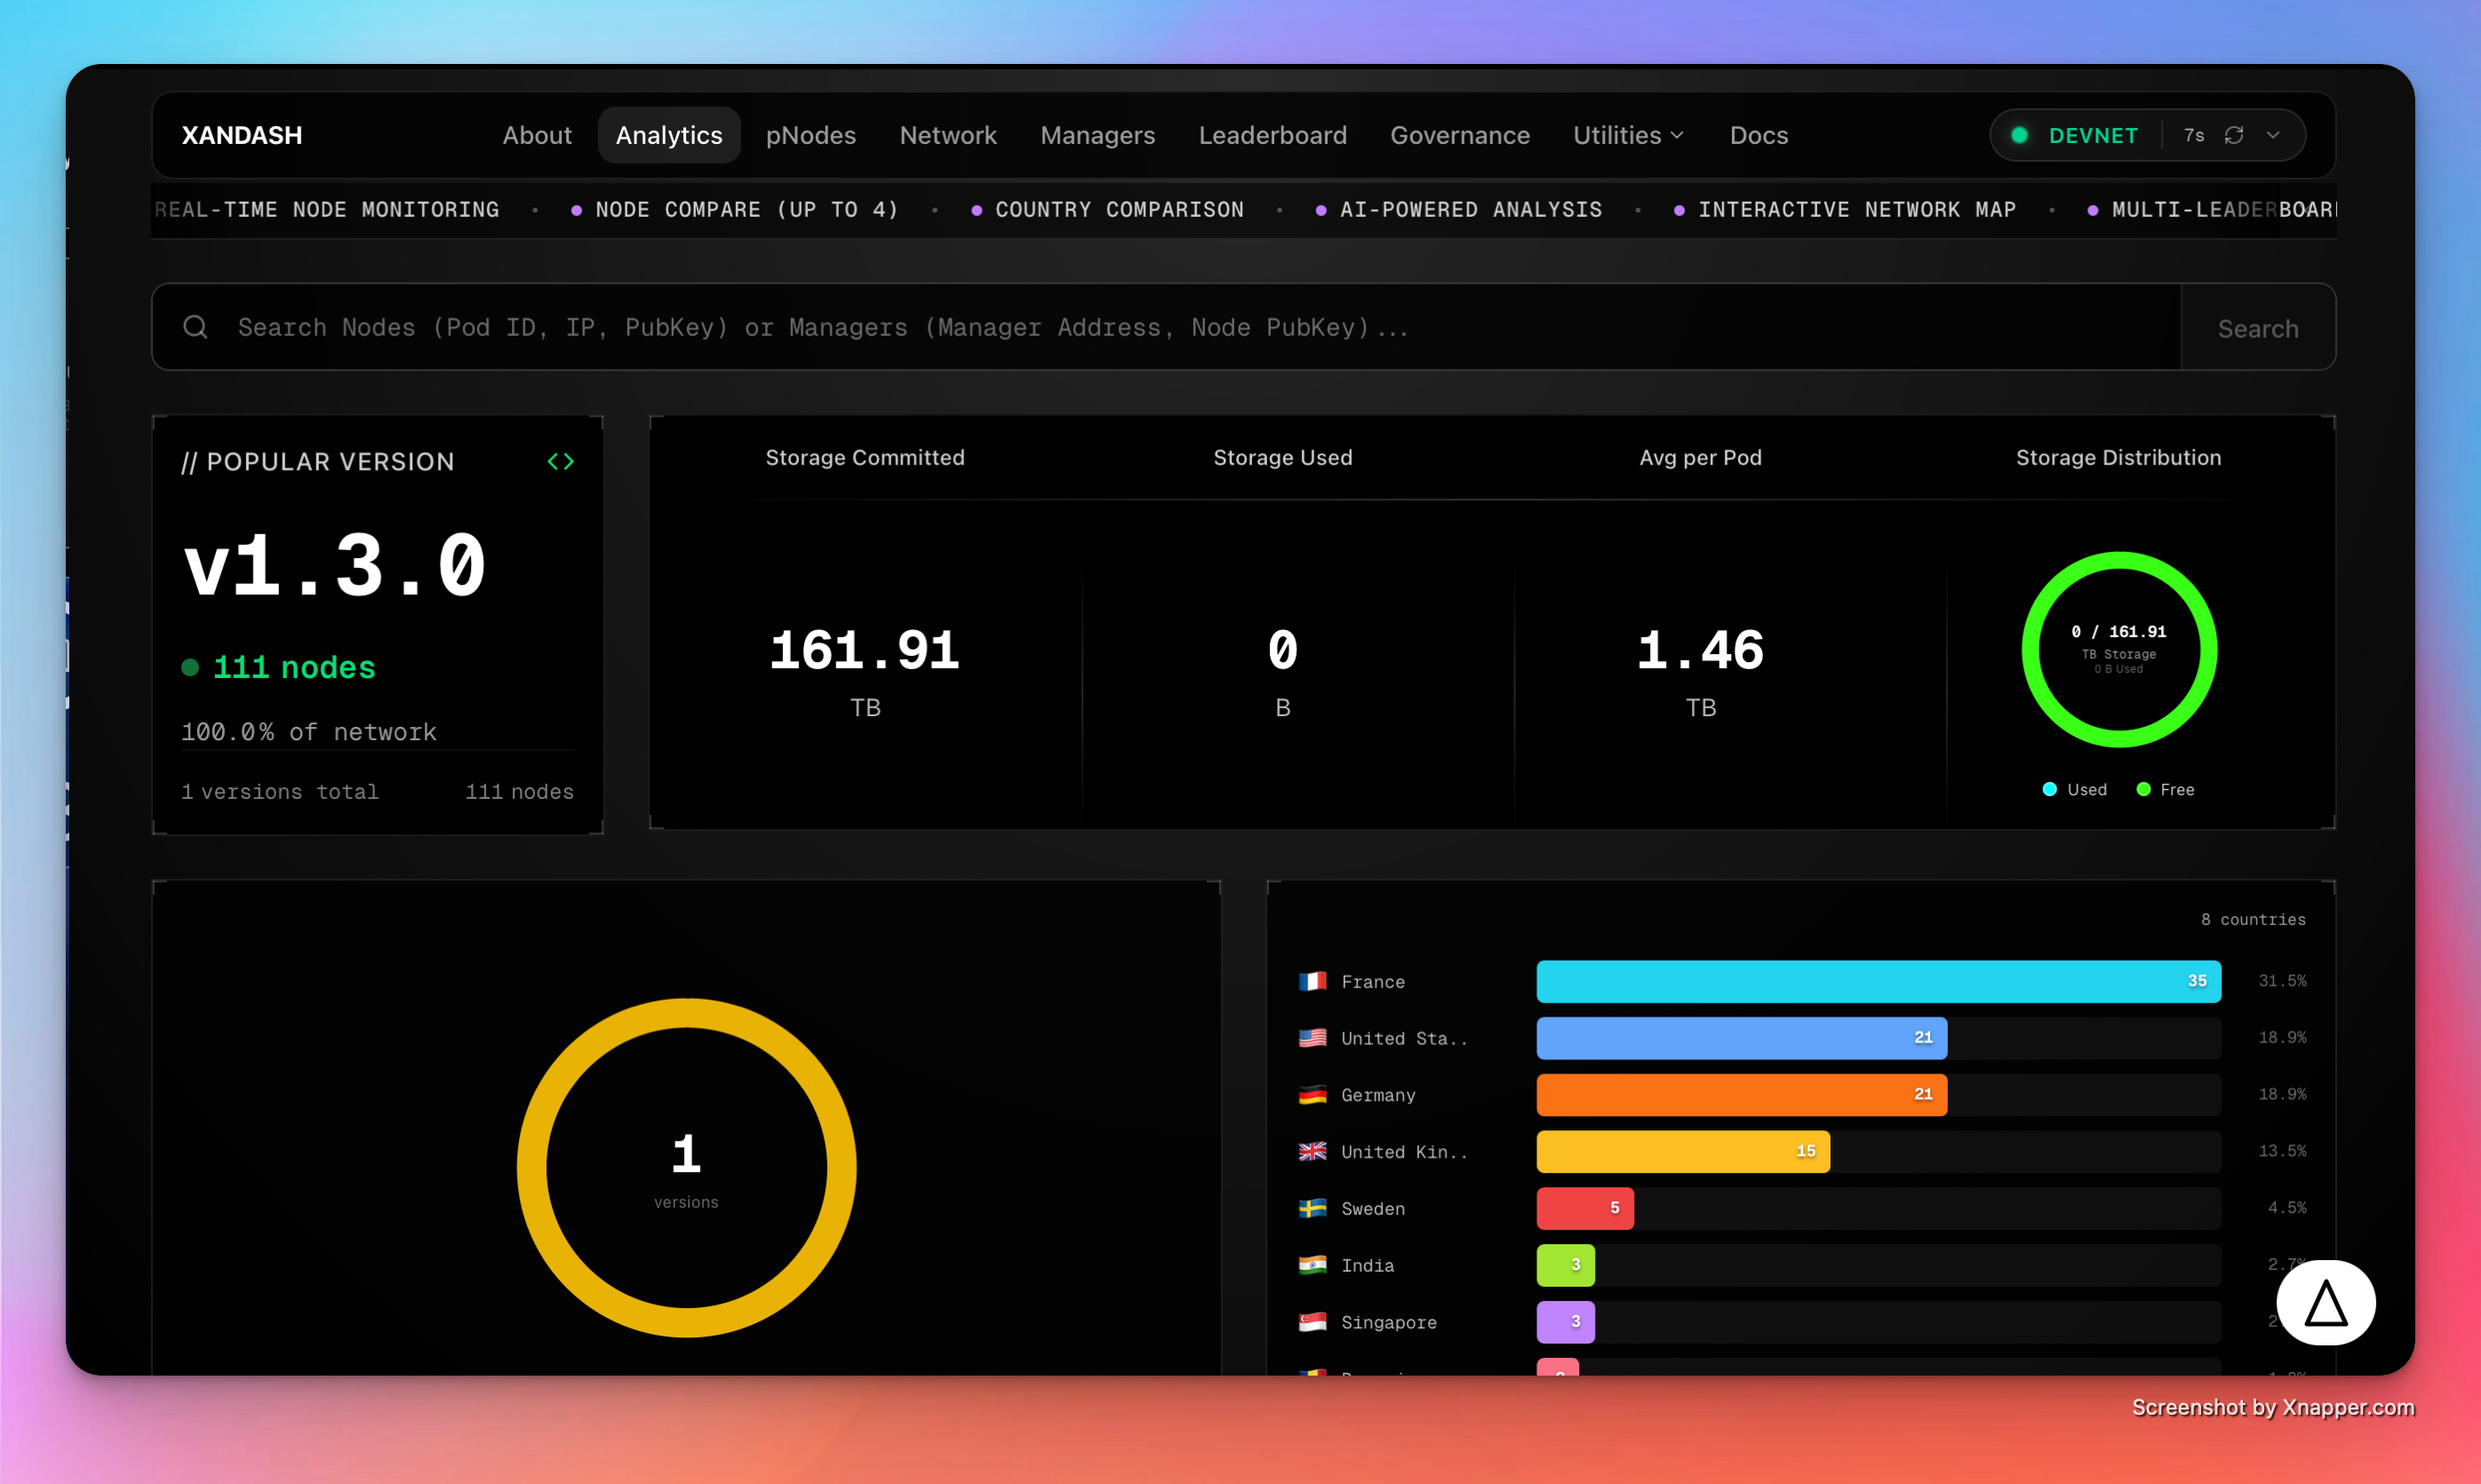Toggle the Free legend in Storage Distribution
This screenshot has width=2481, height=1484.
[2166, 789]
